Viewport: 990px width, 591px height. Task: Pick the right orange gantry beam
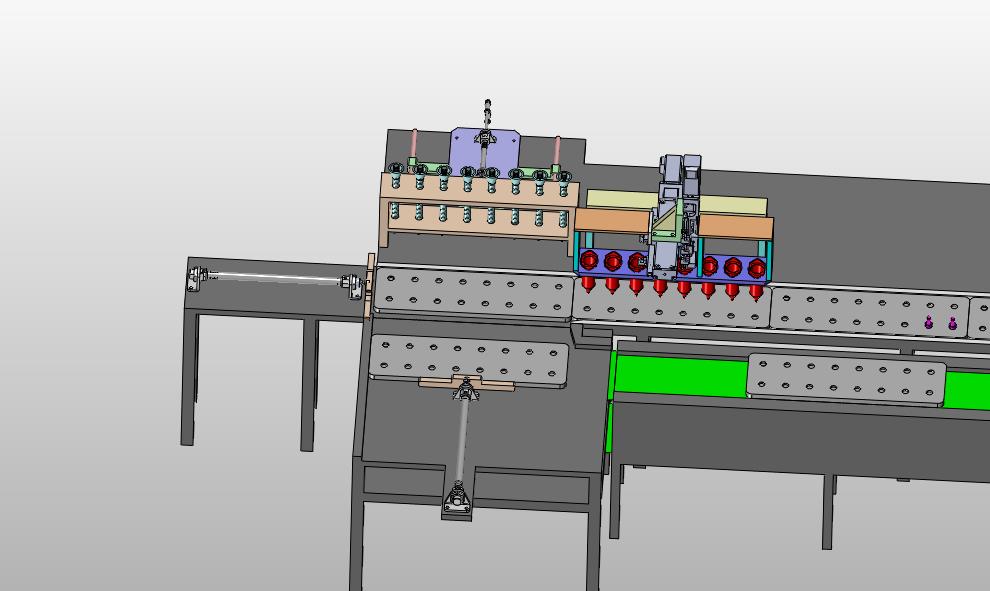(x=736, y=227)
